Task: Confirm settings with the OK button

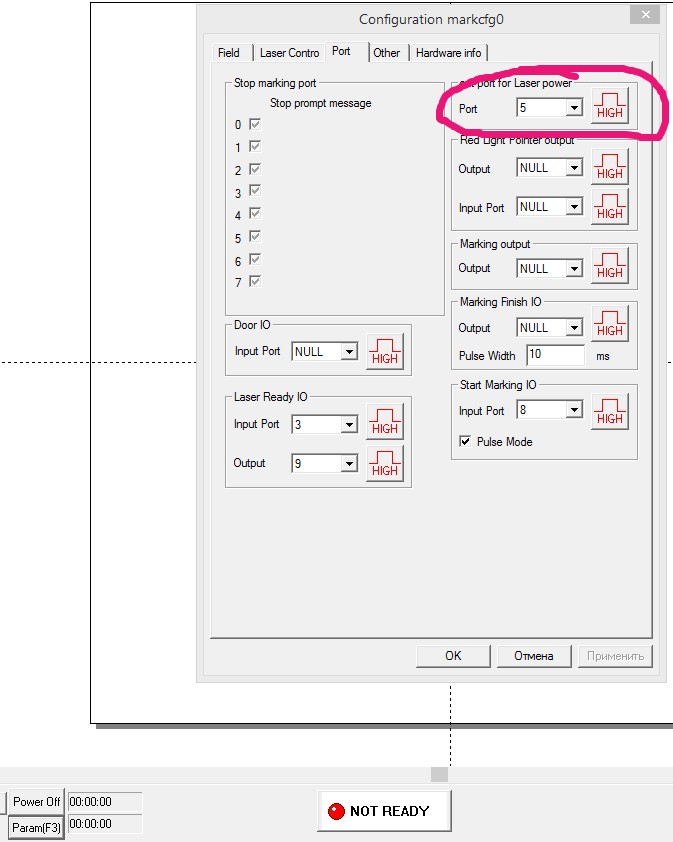Action: click(x=453, y=656)
